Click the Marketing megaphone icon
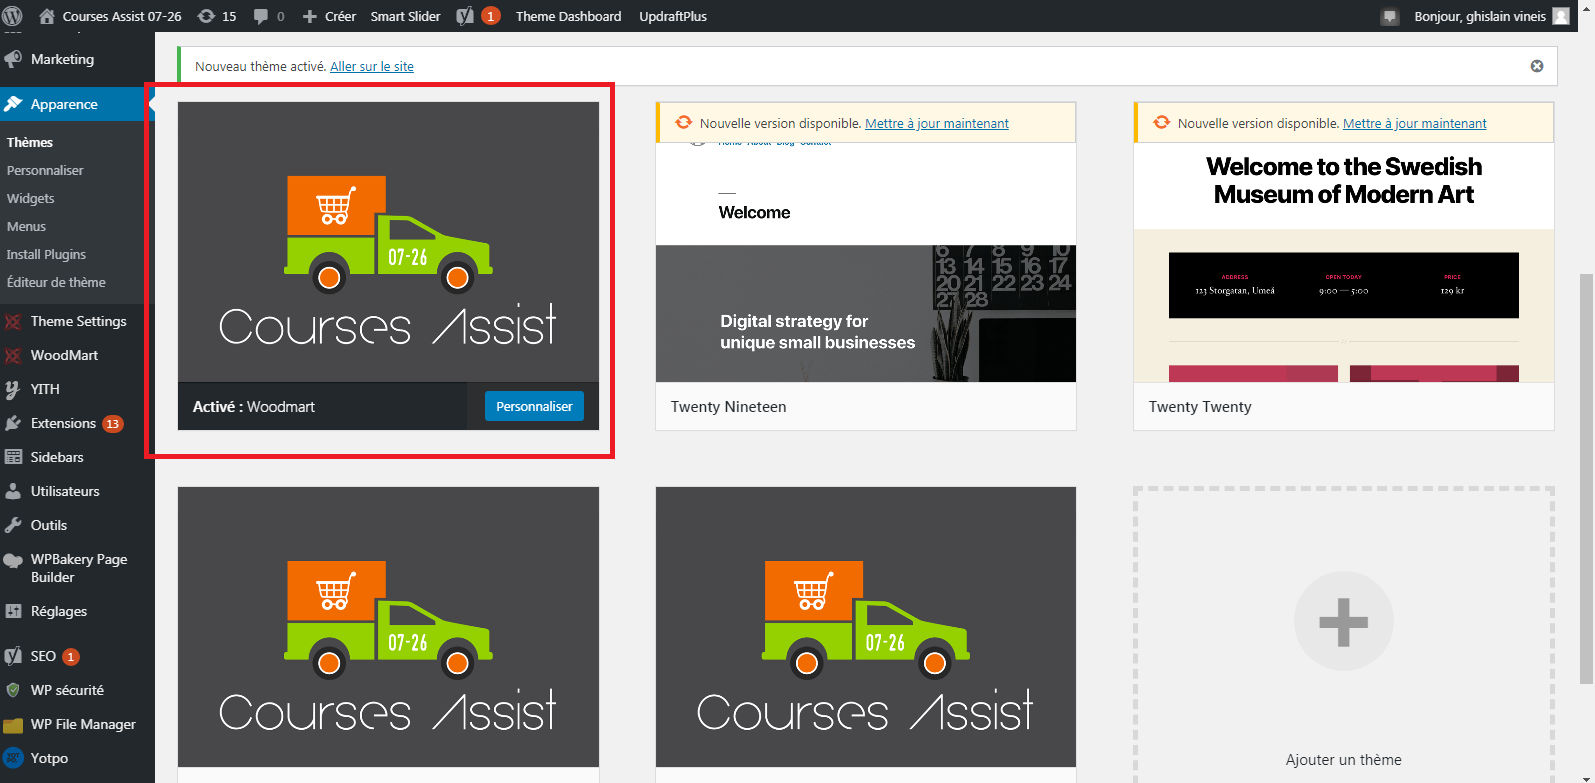 (x=13, y=59)
